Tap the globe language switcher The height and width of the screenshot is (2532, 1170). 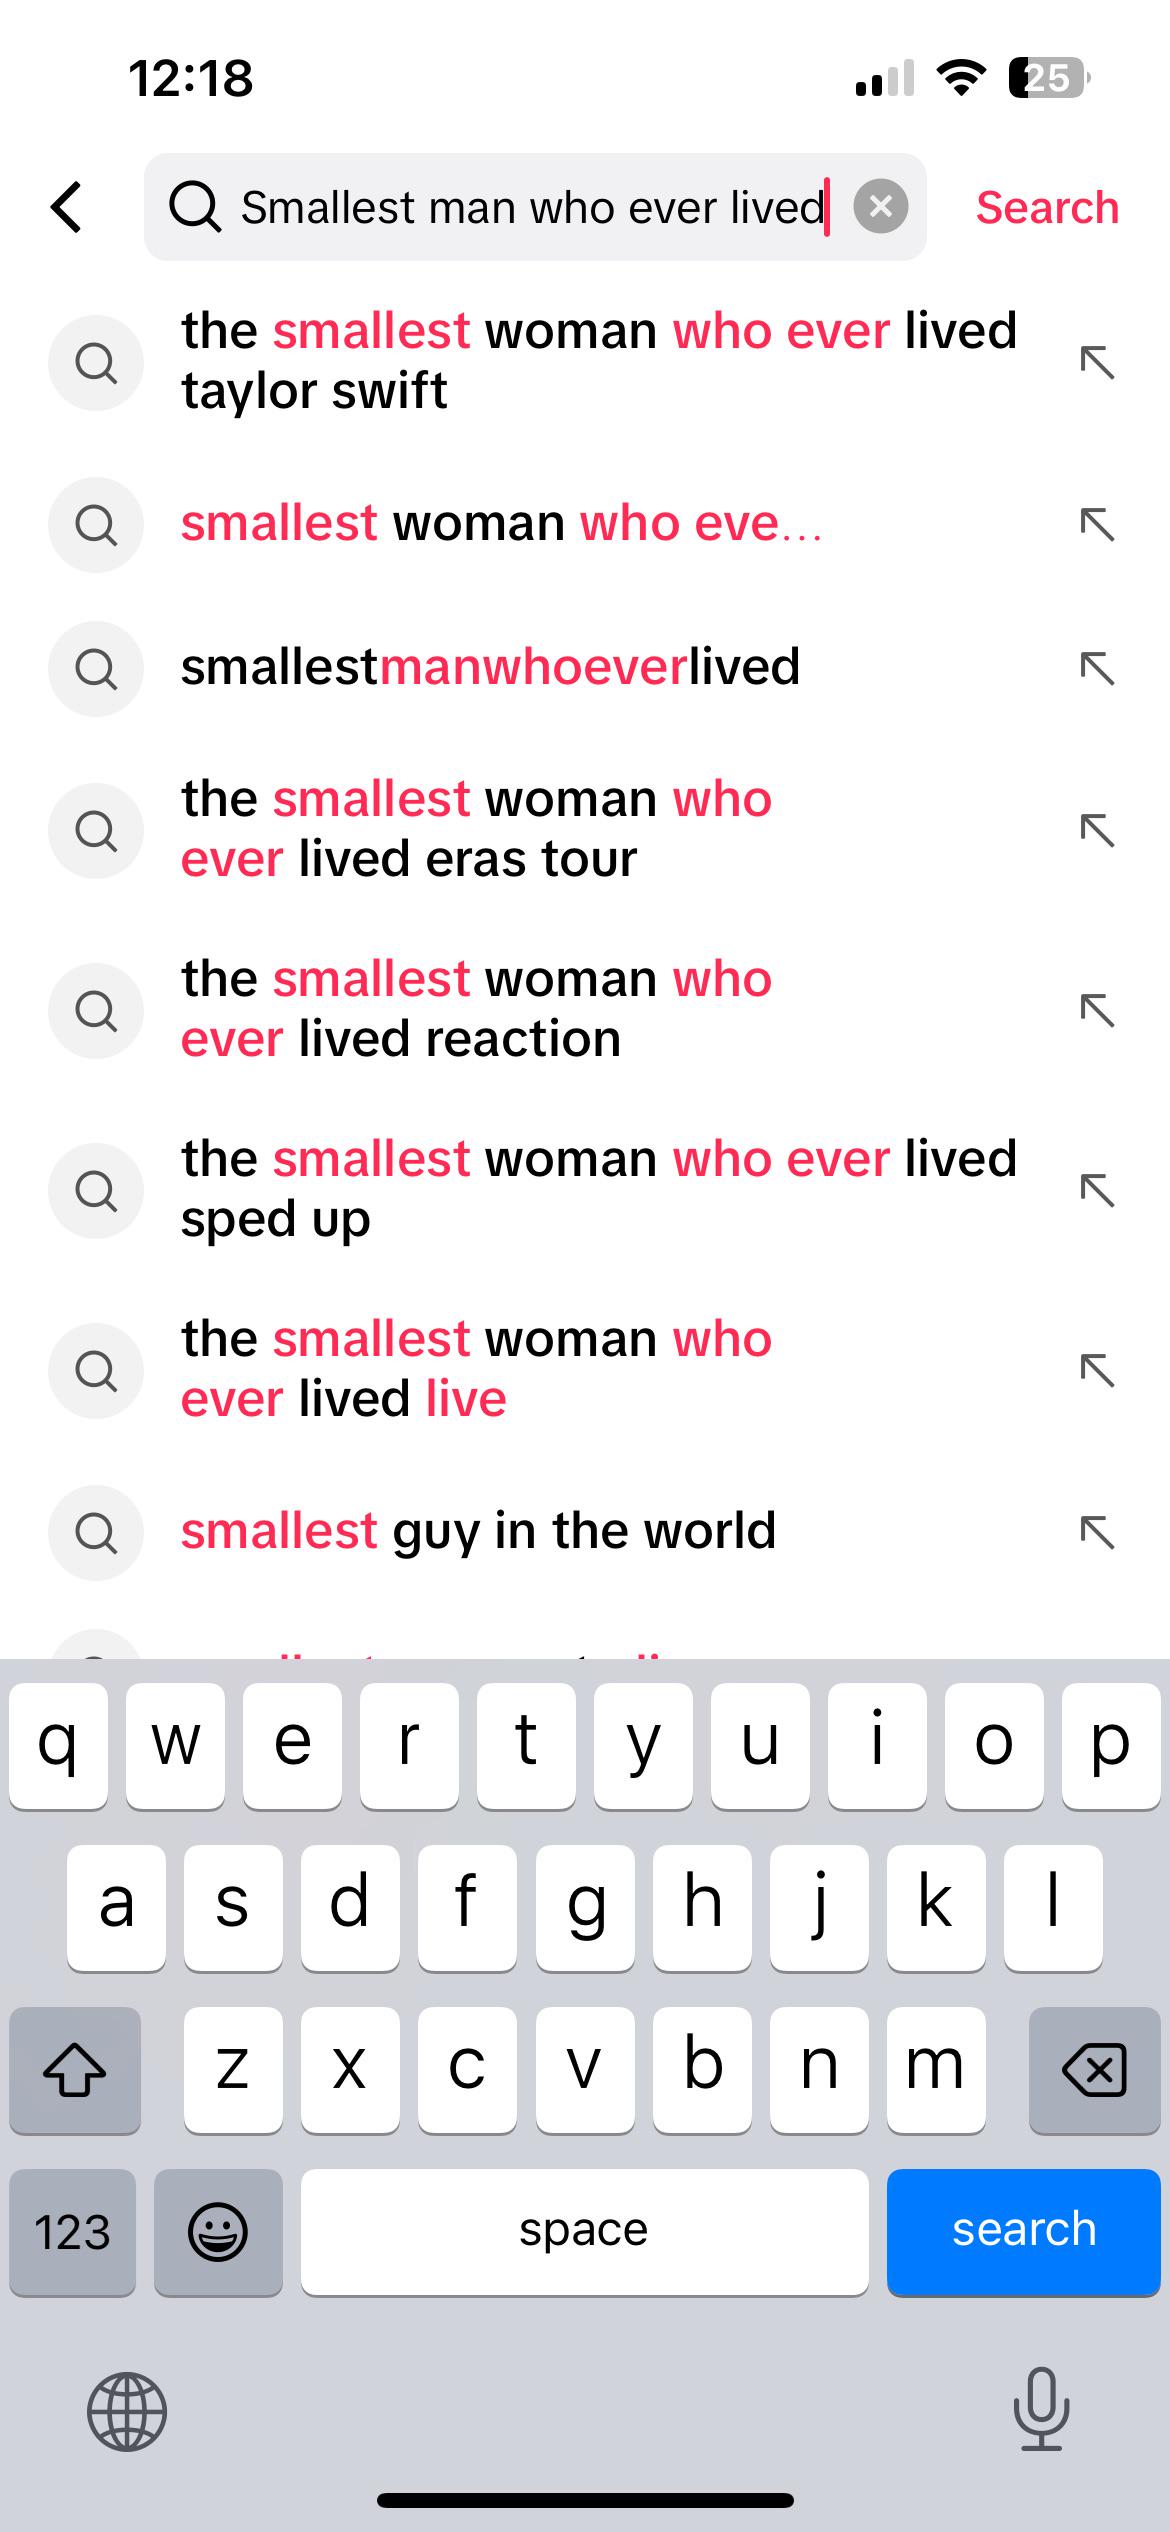(127, 2411)
